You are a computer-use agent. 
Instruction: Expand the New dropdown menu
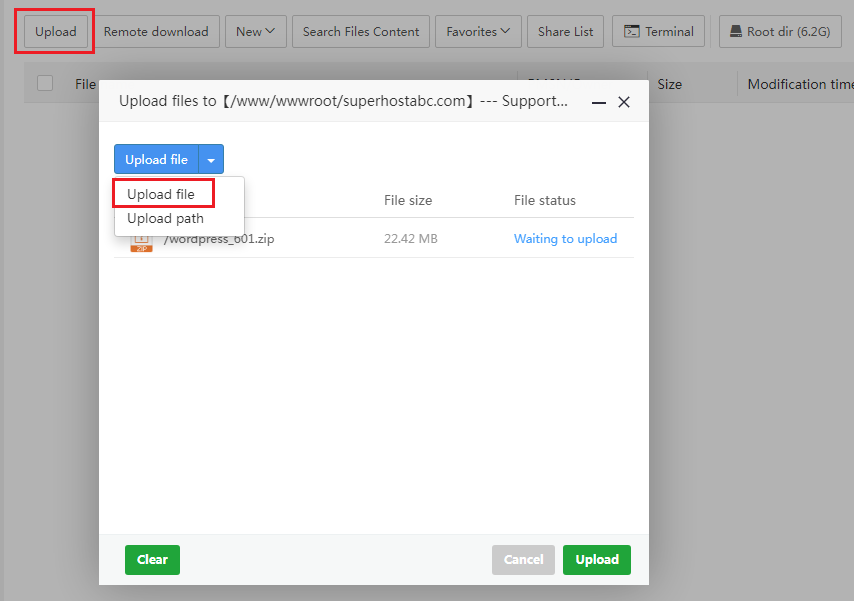[255, 32]
